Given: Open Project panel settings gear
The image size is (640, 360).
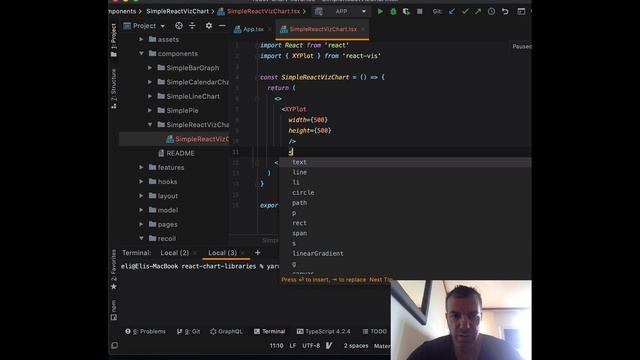Looking at the screenshot, I should coord(209,26).
